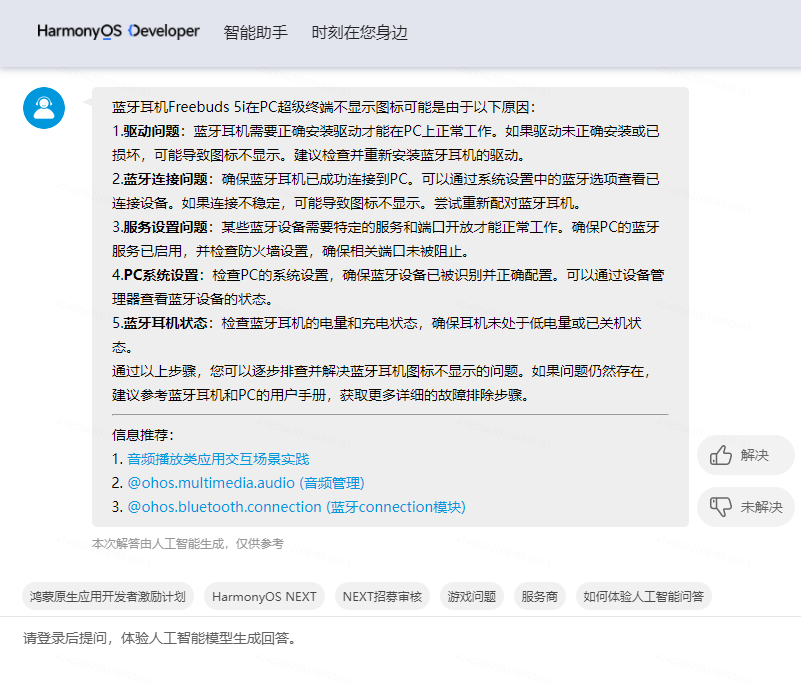Viewport: 801px width, 690px height.
Task: Open the @ohos.bluetooth.connection link
Action: tap(296, 507)
